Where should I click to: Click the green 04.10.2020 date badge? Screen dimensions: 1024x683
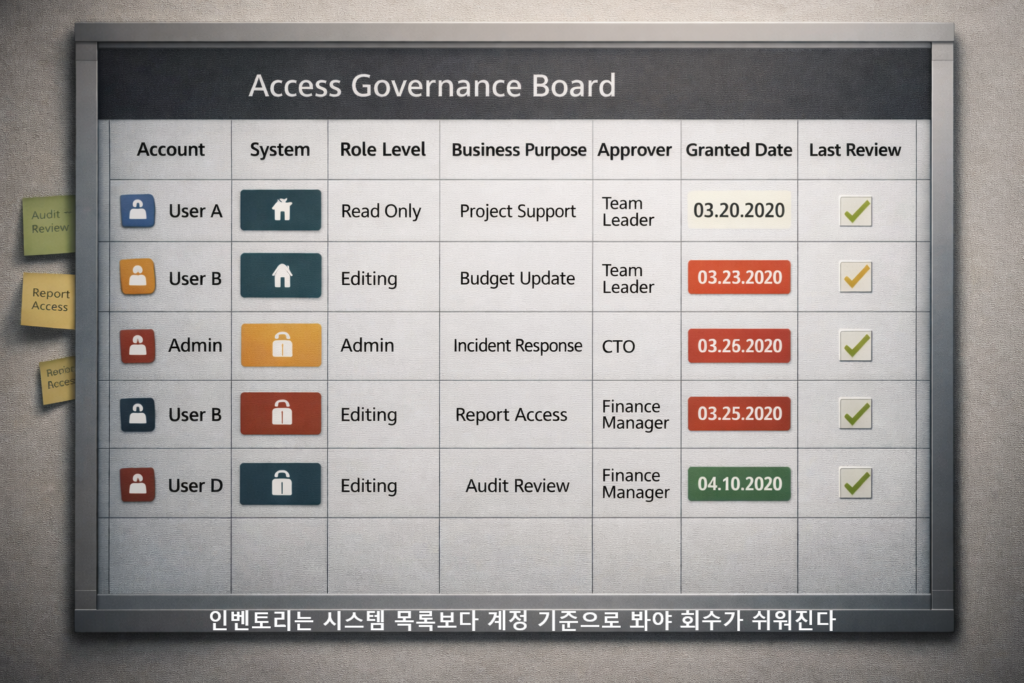pos(739,484)
